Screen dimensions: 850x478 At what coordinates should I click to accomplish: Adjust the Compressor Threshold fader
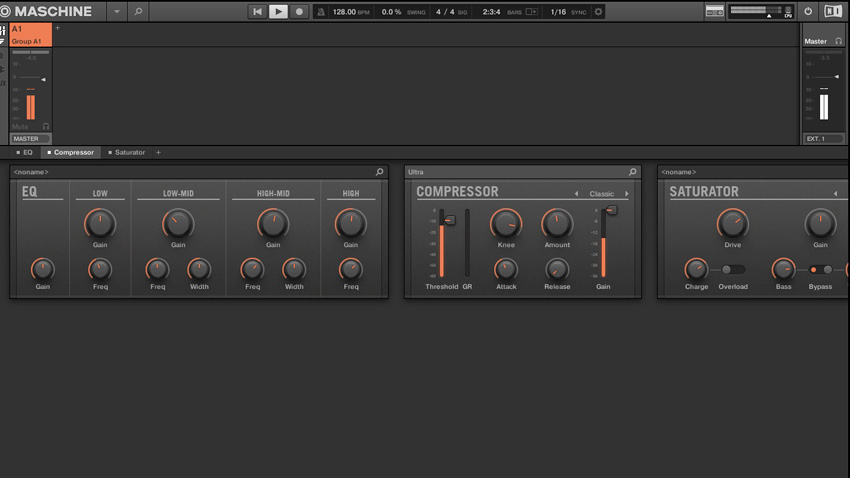point(449,220)
